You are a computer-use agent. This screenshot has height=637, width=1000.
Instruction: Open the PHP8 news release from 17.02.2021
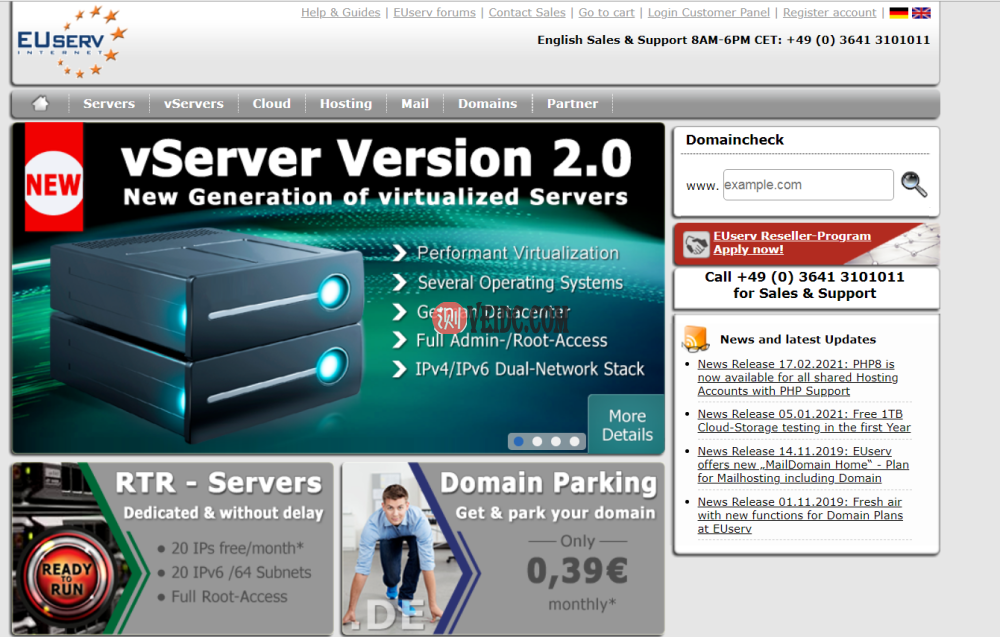797,377
